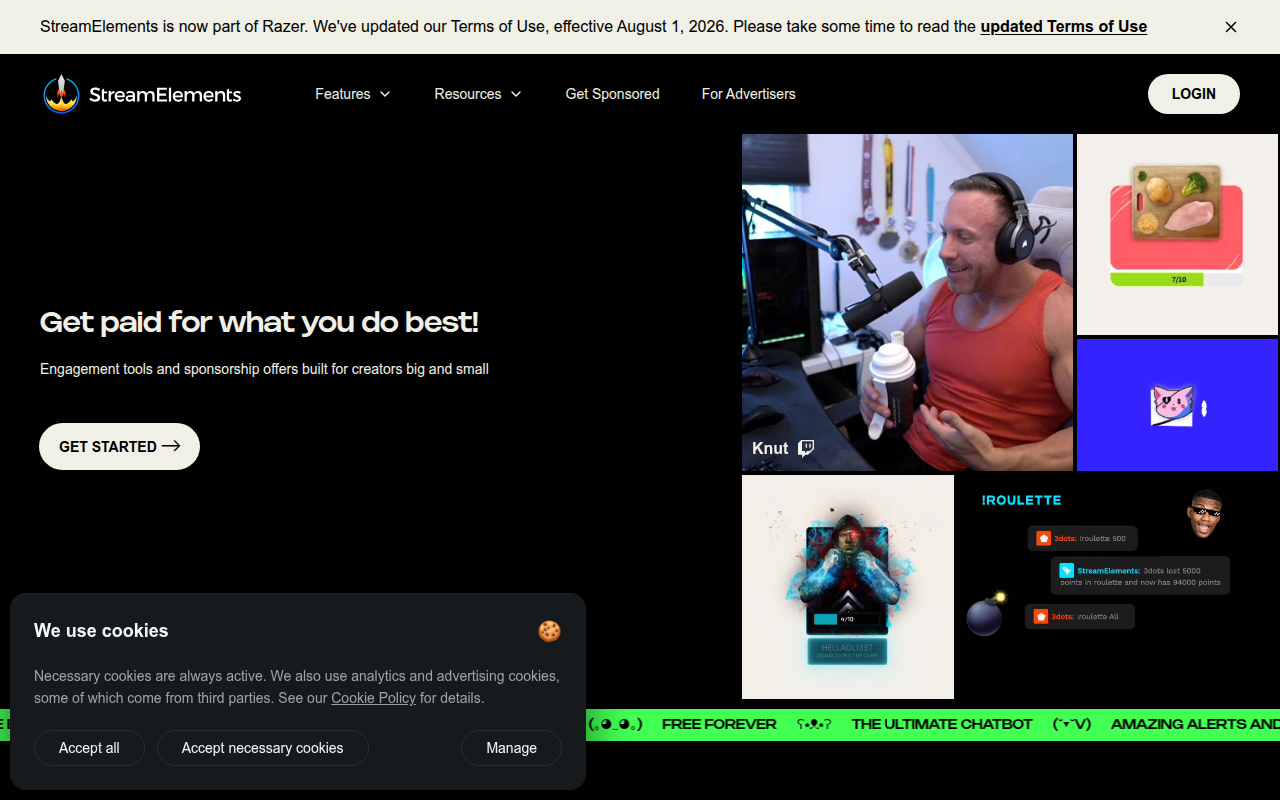Viewport: 1280px width, 800px height.
Task: Click the bomb icon in roulette panel
Action: pyautogui.click(x=985, y=615)
